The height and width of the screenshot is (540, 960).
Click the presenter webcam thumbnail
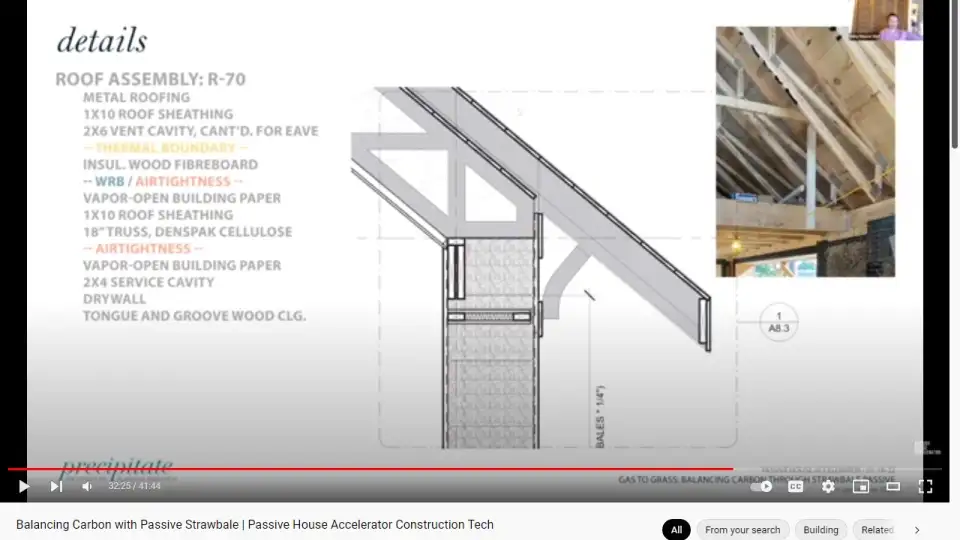886,20
